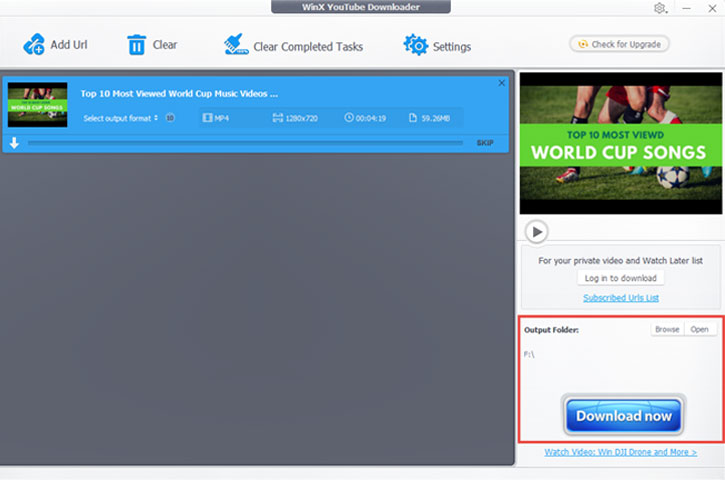Click the Clear Completed Tasks label
The height and width of the screenshot is (482, 725).
tap(308, 47)
